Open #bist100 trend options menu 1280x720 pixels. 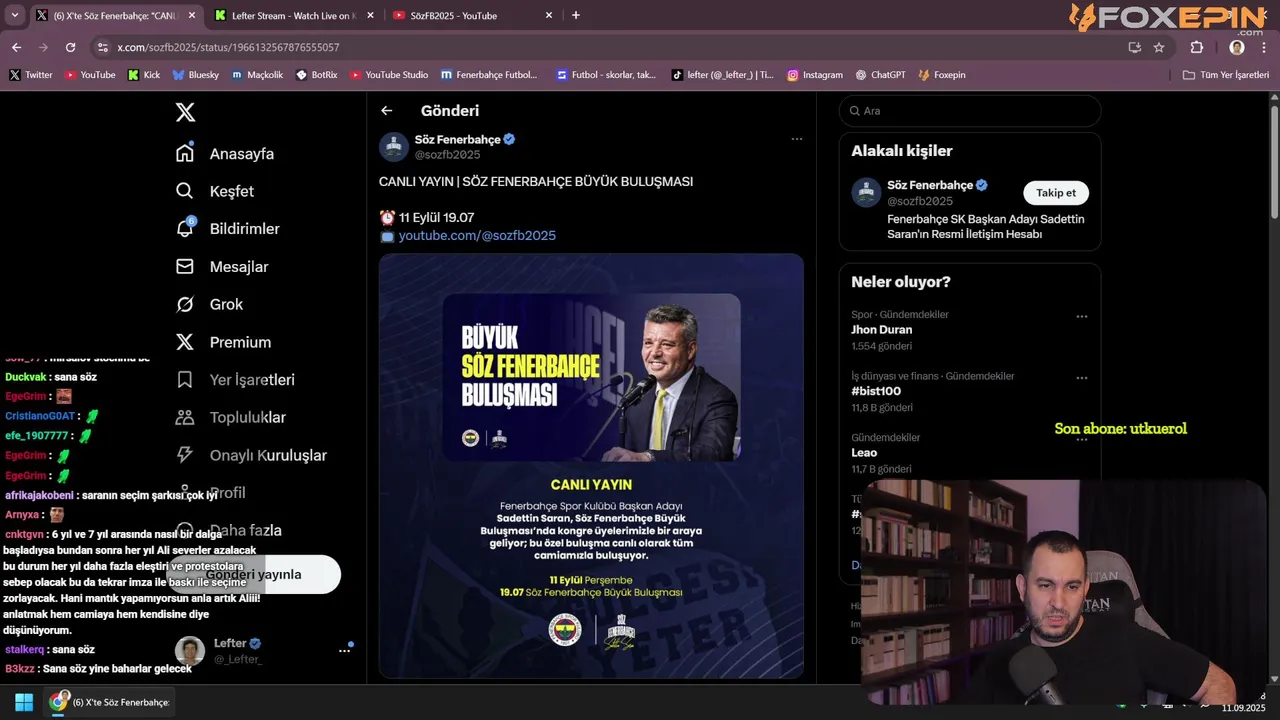point(1082,378)
